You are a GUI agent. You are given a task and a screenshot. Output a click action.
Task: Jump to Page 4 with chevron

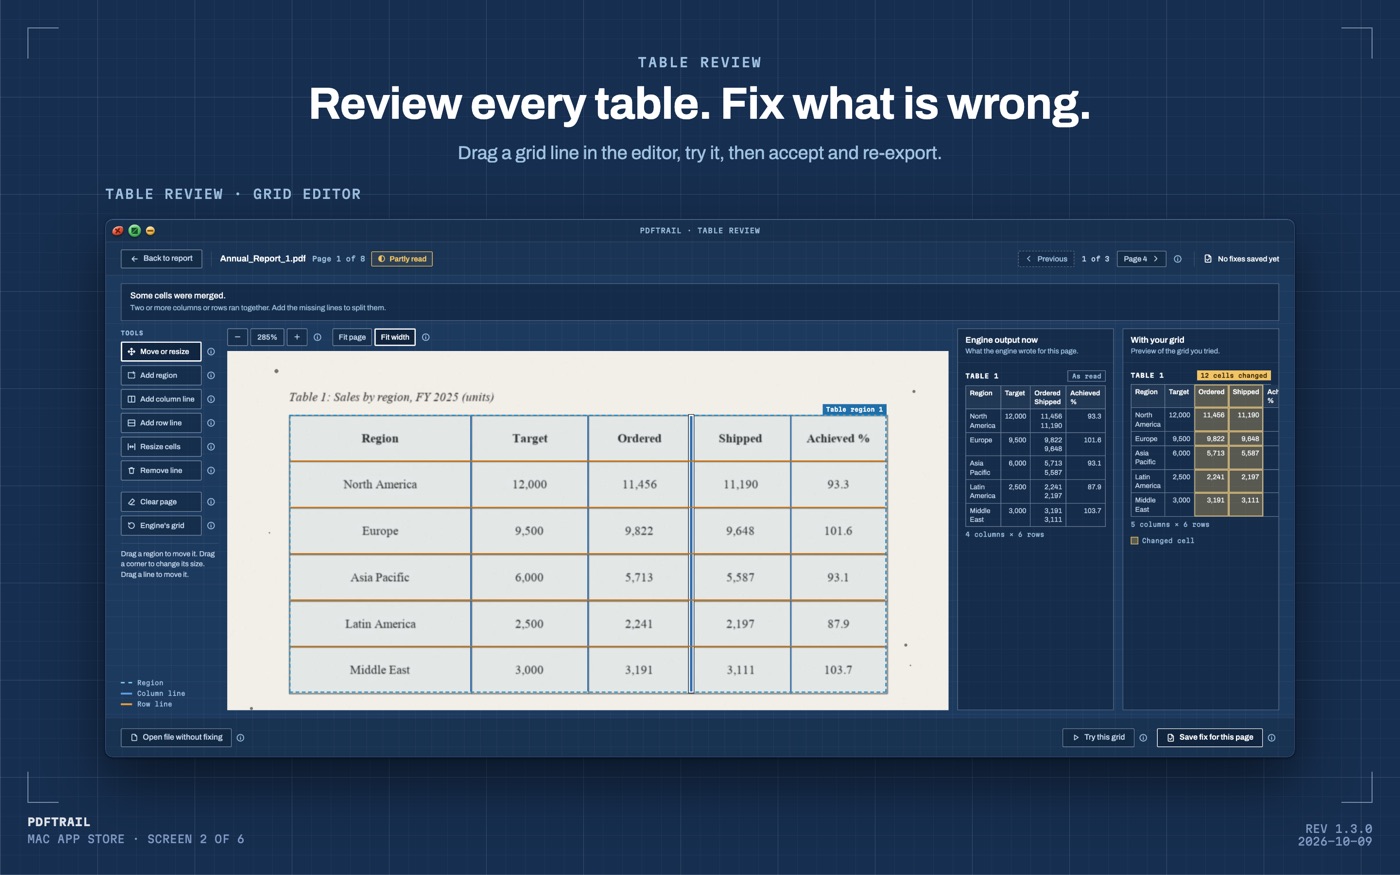tap(1141, 259)
